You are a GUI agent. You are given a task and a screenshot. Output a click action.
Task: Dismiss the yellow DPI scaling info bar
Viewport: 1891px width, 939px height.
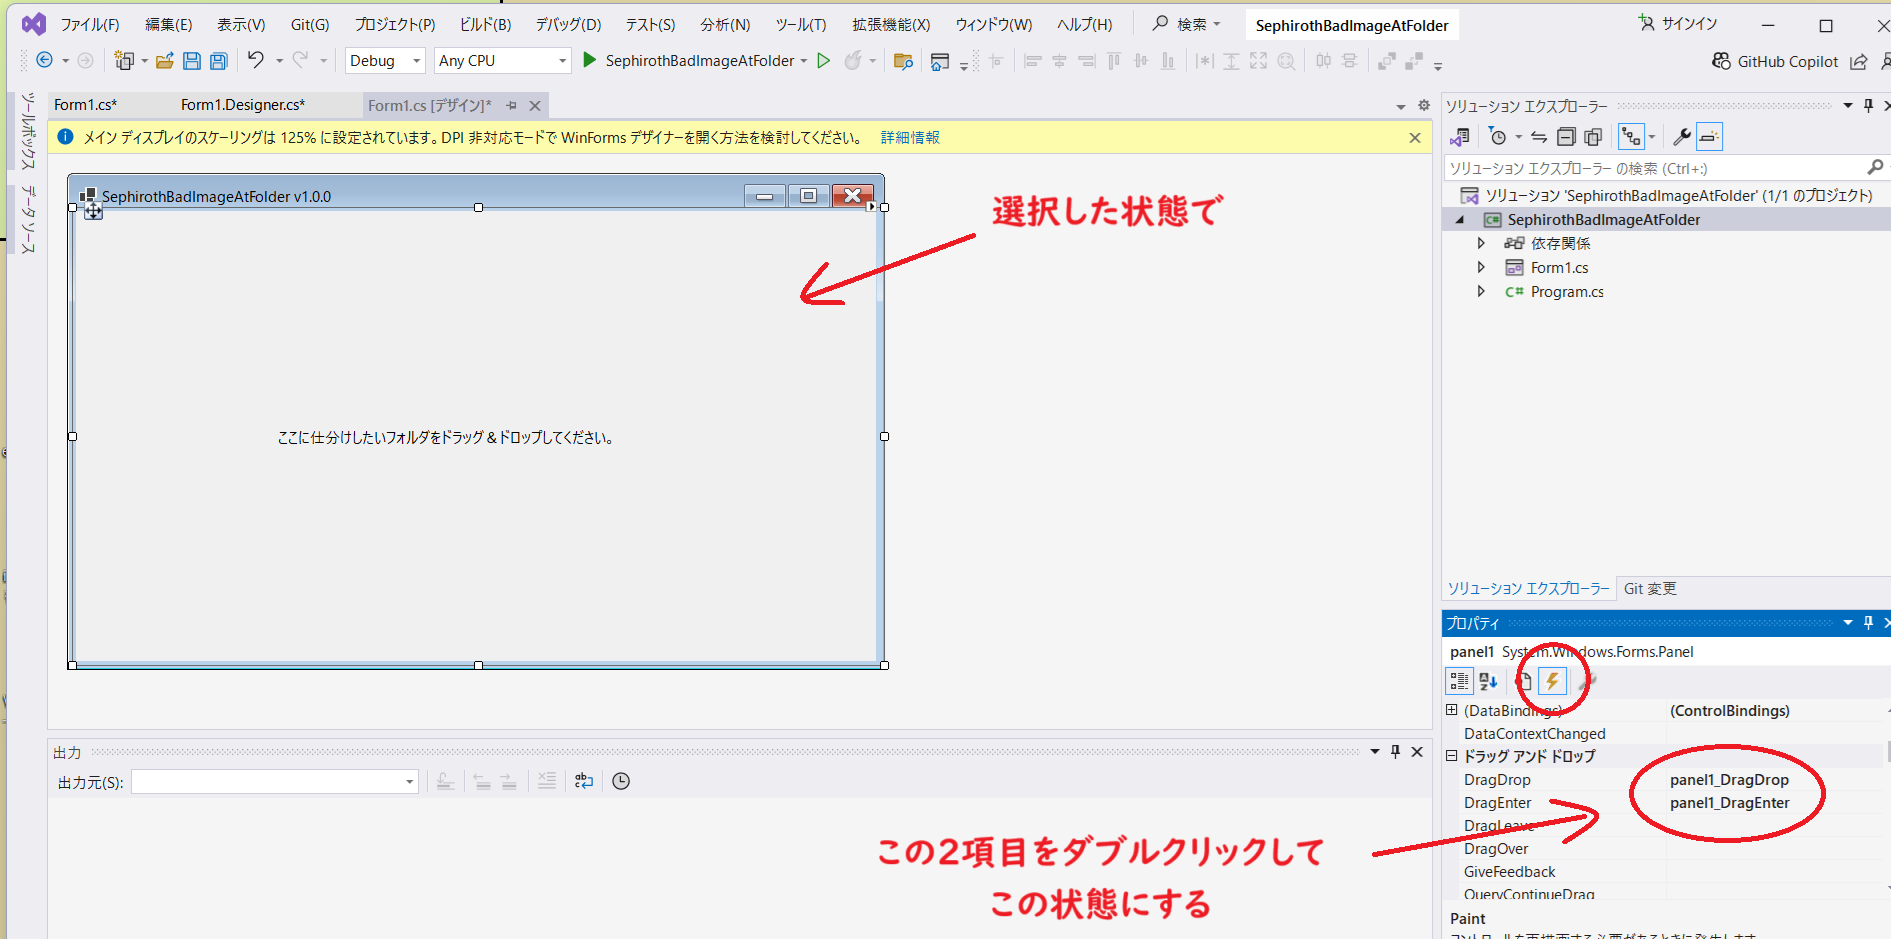tap(1415, 138)
